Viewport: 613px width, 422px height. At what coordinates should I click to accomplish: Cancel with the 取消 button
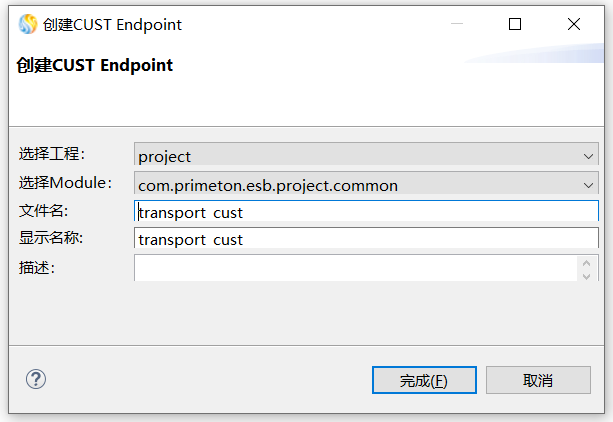tap(537, 380)
